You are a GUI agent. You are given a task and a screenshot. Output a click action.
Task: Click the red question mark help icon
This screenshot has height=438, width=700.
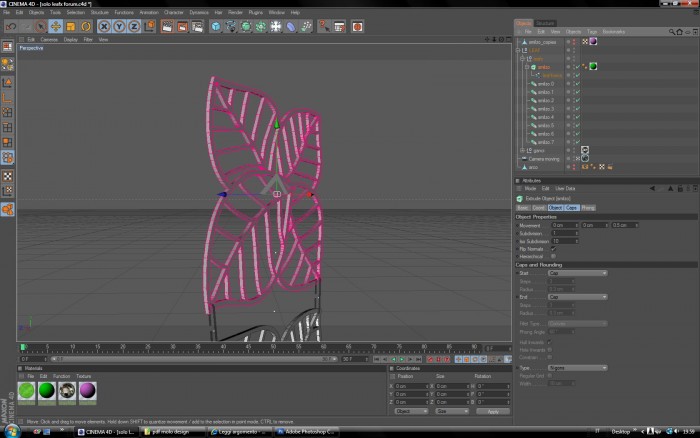pos(324,26)
